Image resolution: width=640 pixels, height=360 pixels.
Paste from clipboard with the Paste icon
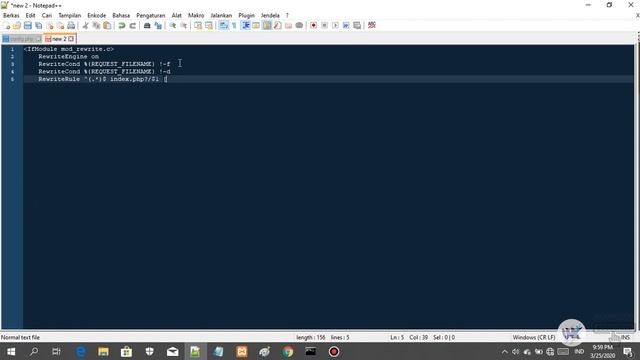click(107, 26)
